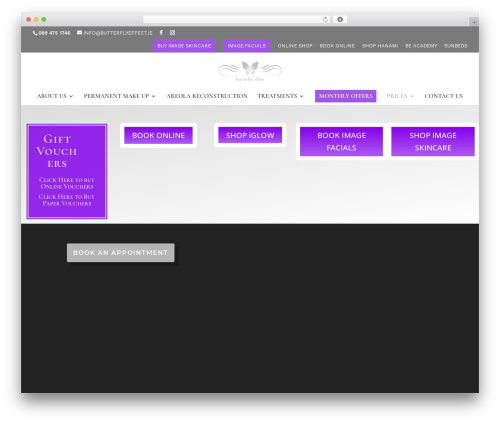
Task: Expand the Permanent Make Up dropdown arrow
Action: pos(154,96)
